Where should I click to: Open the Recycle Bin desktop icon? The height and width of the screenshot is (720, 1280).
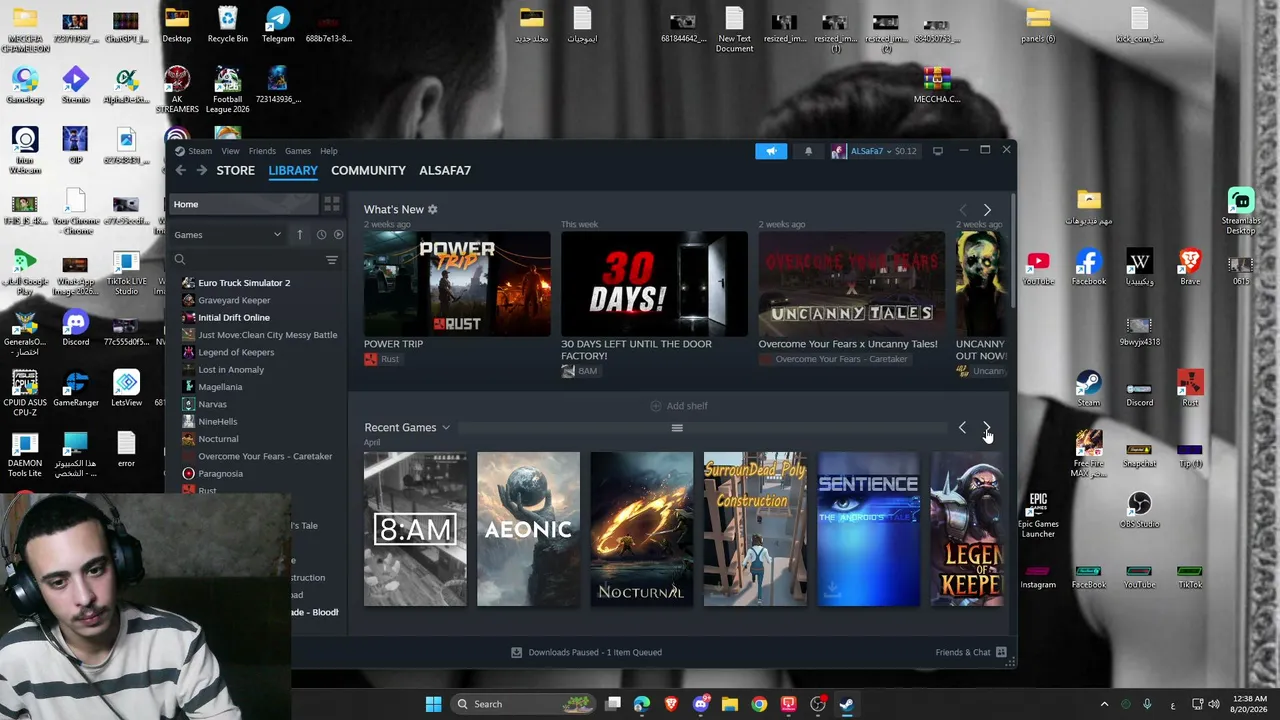(228, 26)
